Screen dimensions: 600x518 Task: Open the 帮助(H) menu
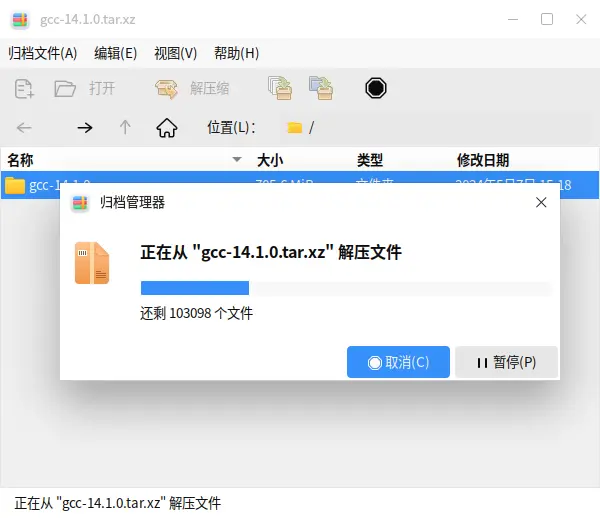tap(236, 53)
